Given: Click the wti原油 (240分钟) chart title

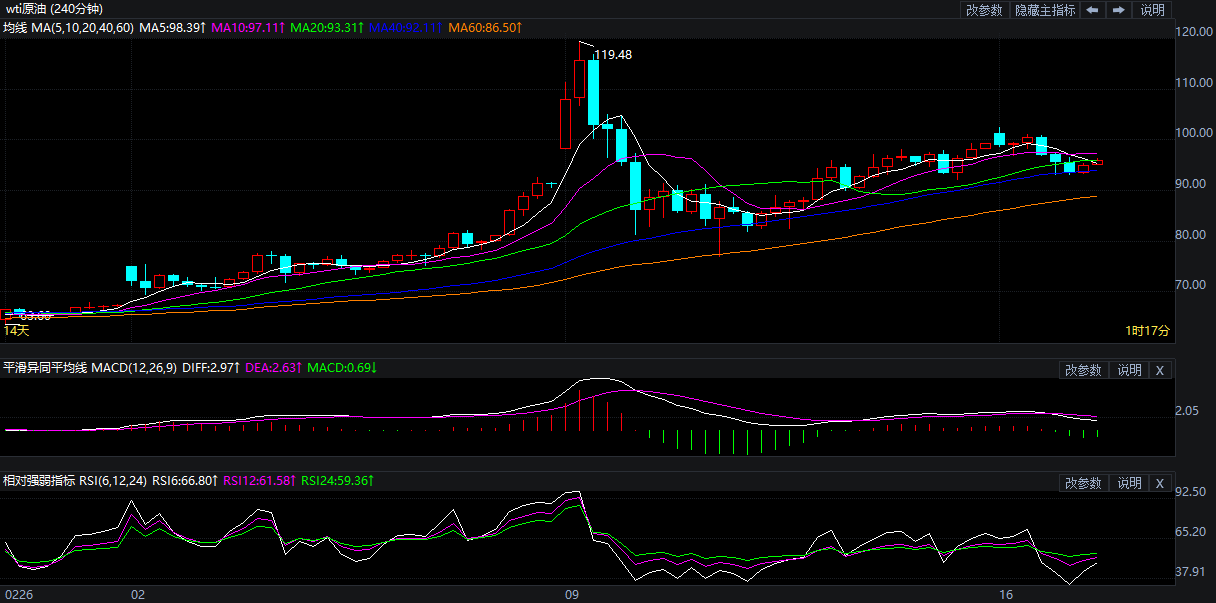Looking at the screenshot, I should pos(49,9).
